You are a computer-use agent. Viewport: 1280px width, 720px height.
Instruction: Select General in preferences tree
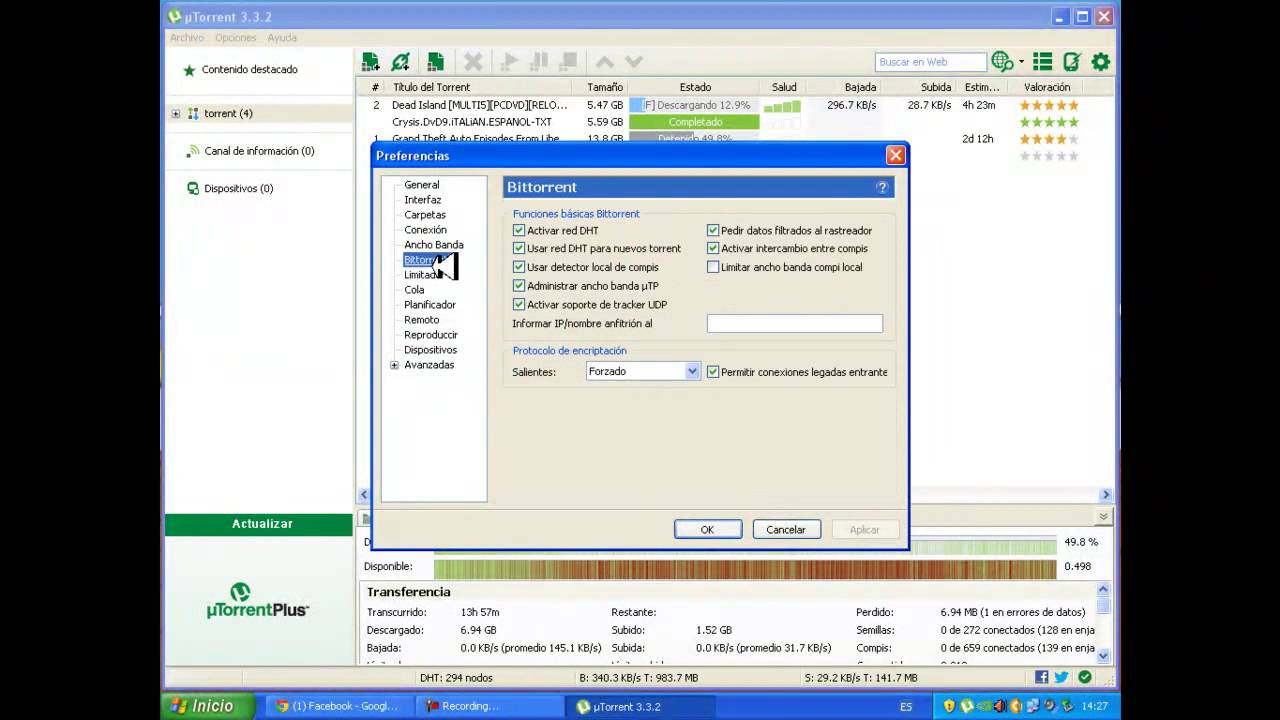[x=421, y=185]
